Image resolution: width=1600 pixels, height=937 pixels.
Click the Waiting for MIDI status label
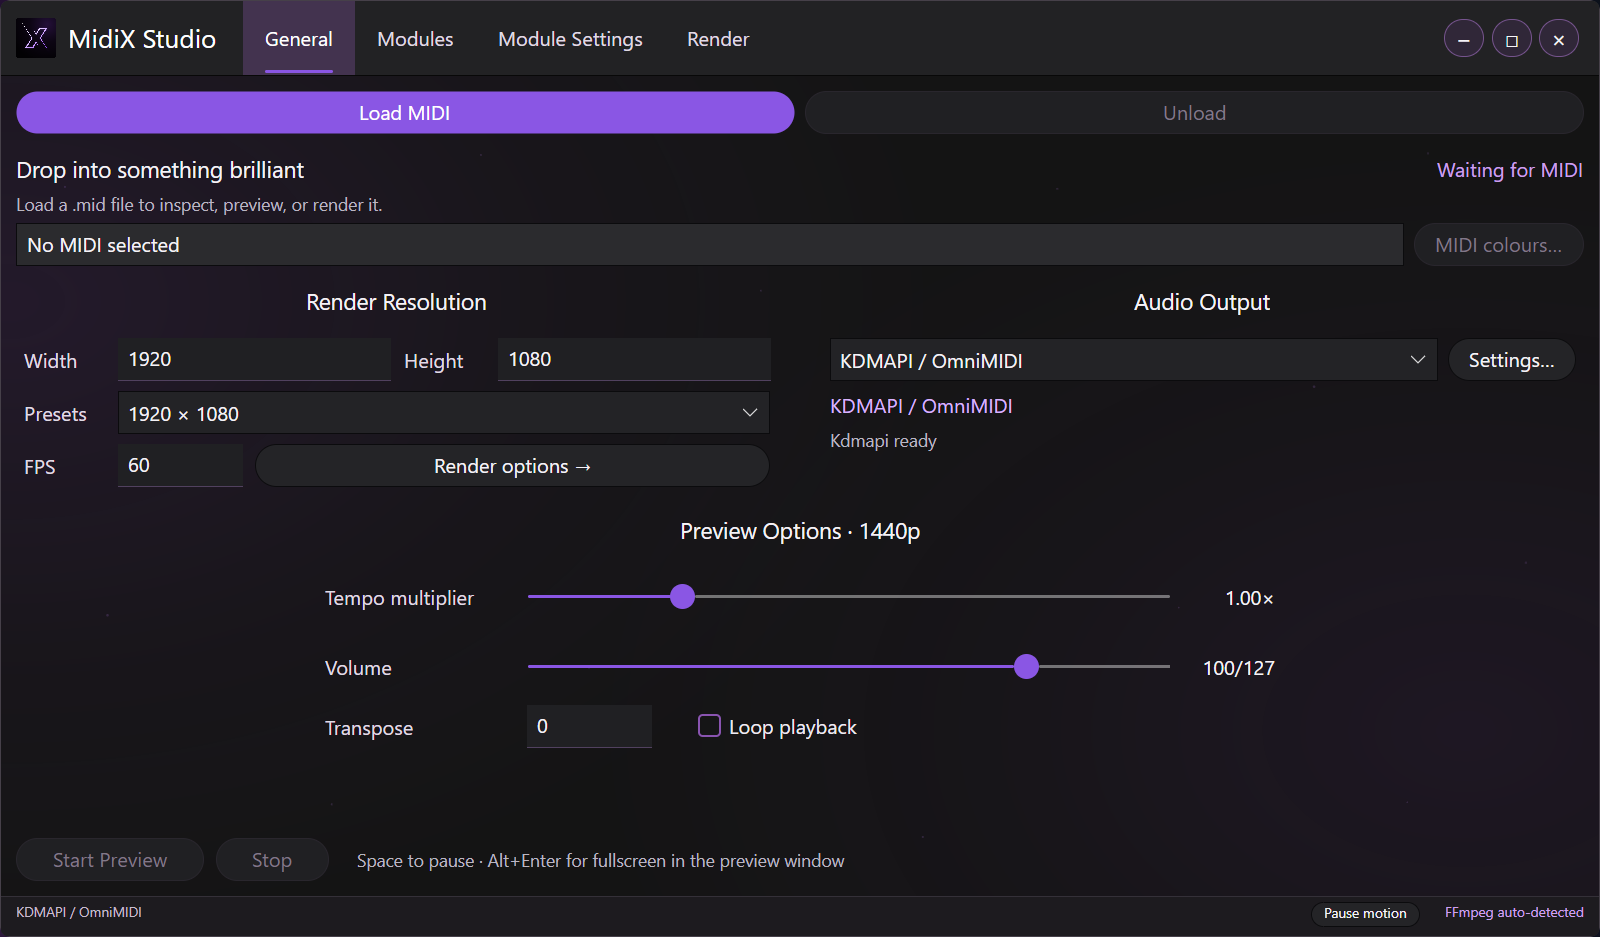click(1510, 170)
